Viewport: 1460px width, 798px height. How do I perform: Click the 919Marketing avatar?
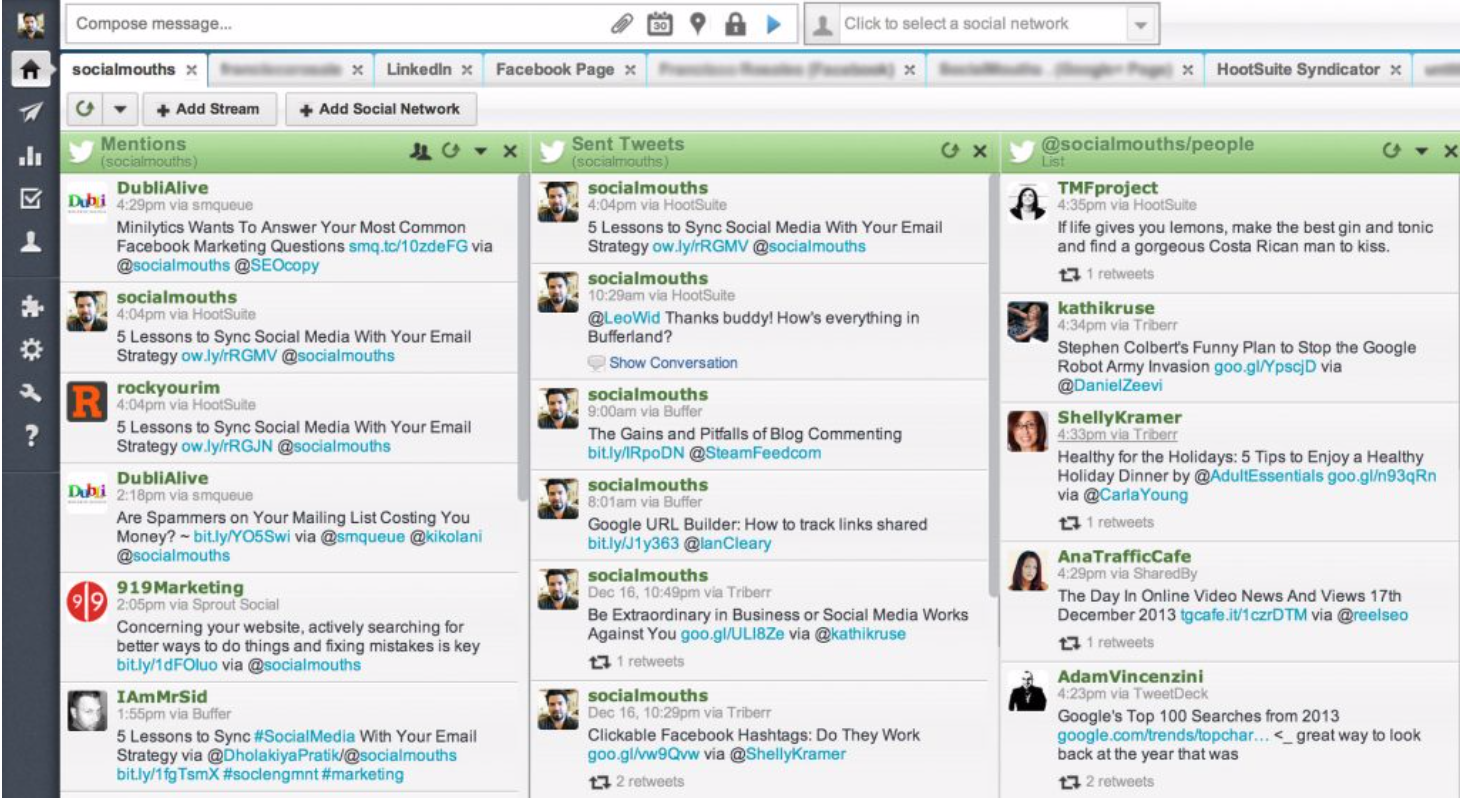[x=87, y=601]
